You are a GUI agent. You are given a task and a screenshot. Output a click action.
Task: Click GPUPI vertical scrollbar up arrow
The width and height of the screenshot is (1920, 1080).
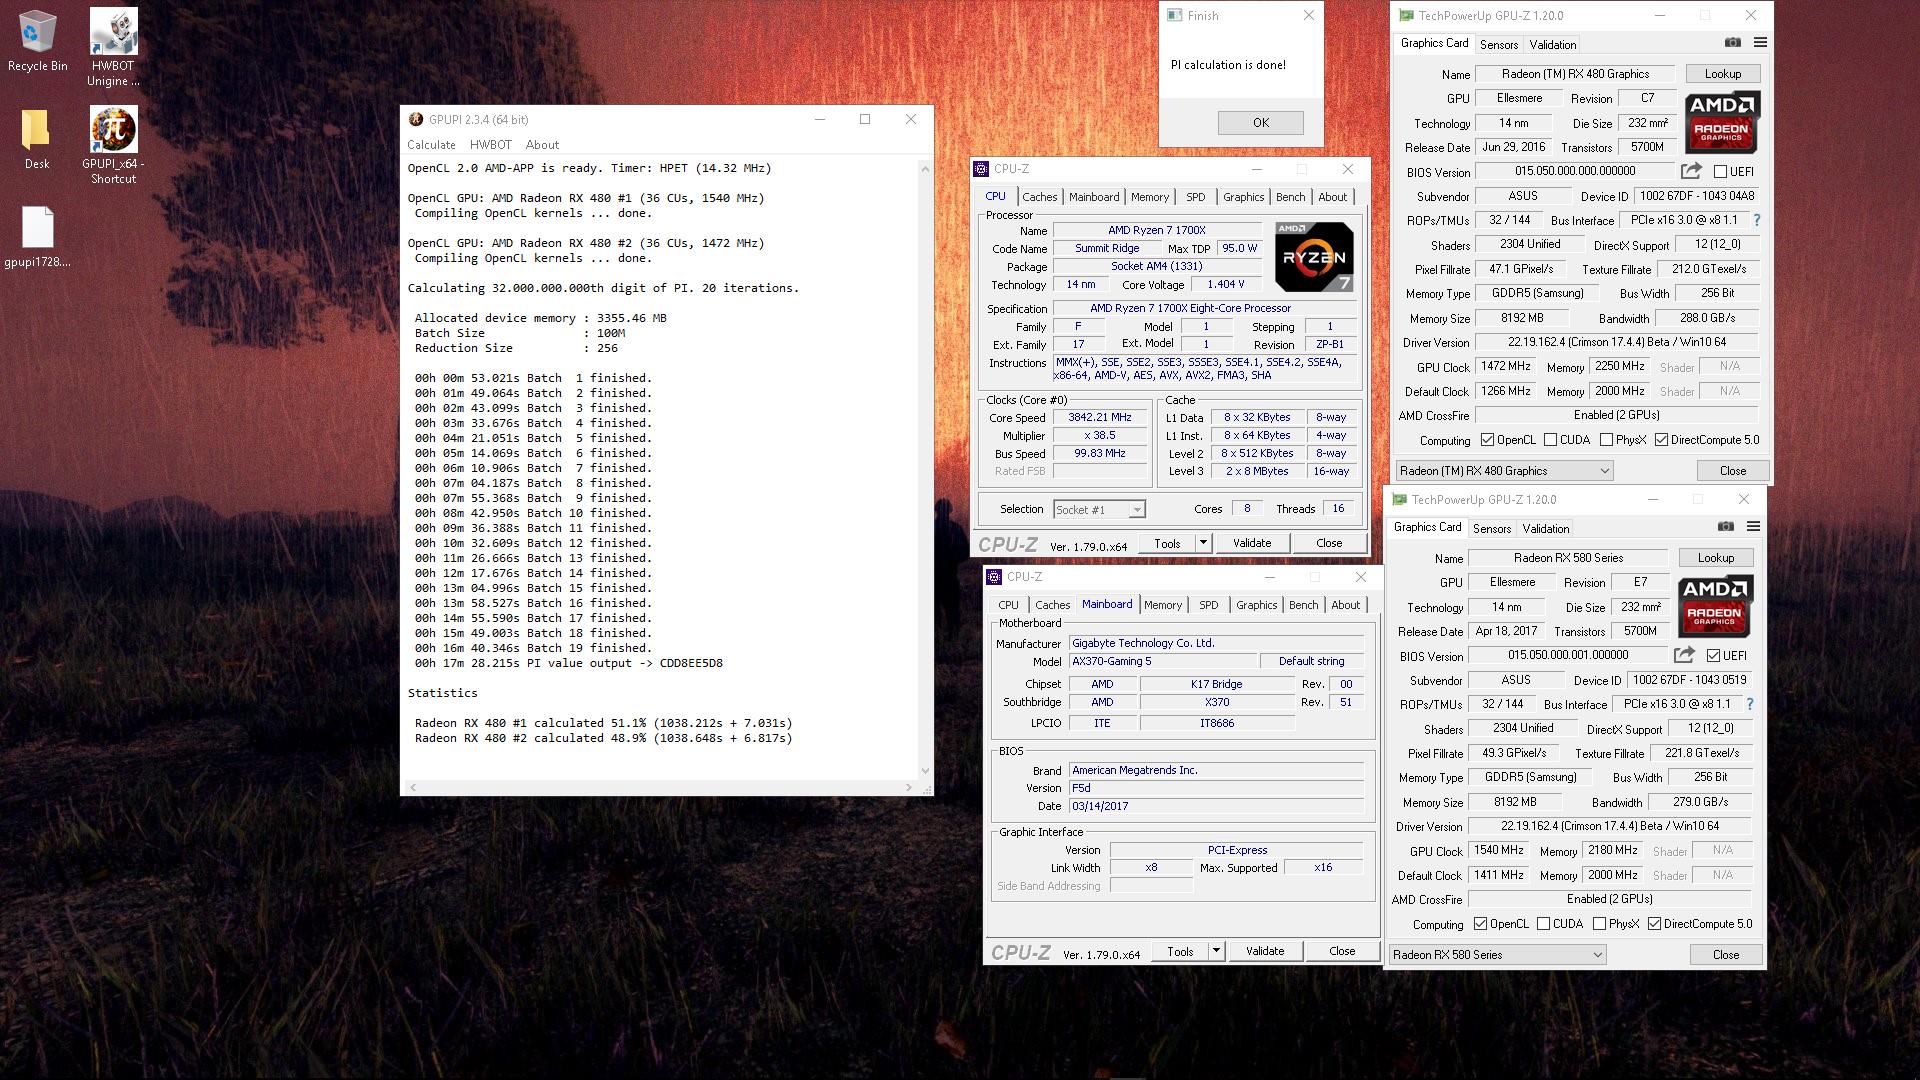925,168
